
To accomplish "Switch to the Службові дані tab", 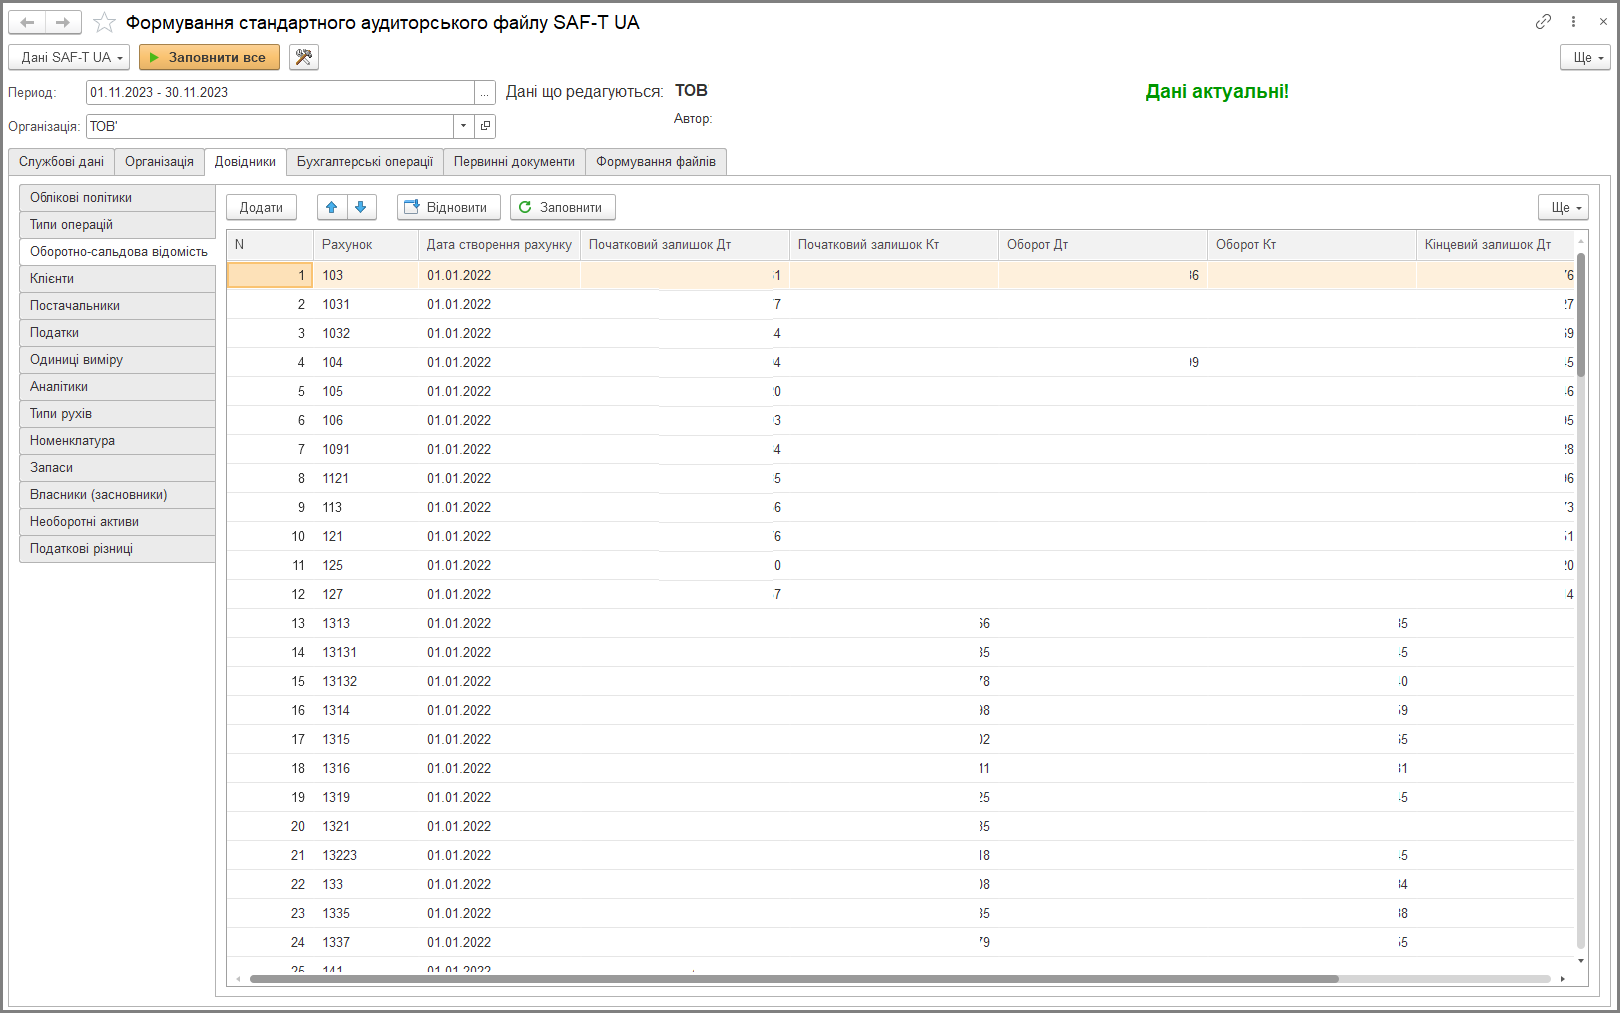I will tap(61, 162).
